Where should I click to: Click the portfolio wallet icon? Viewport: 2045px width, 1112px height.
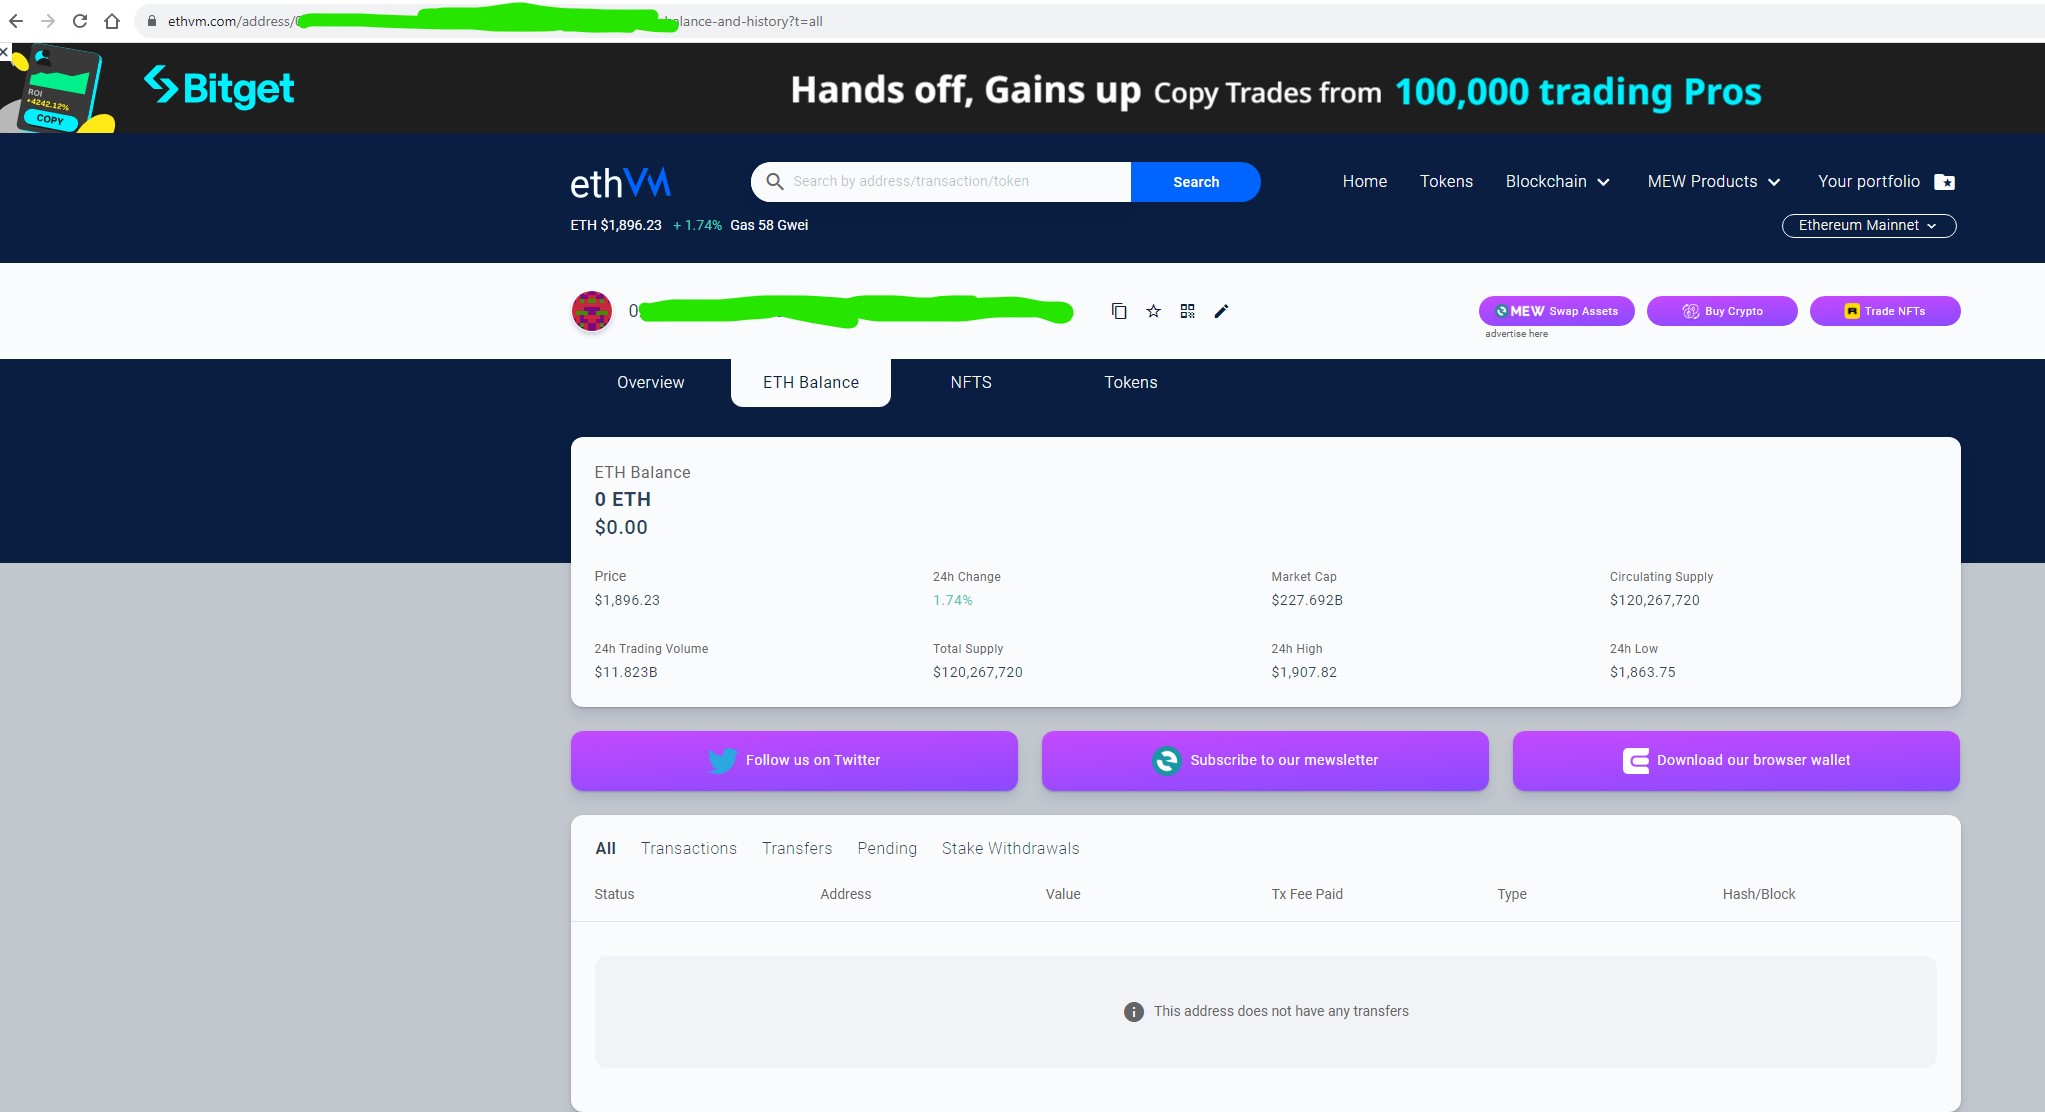(1948, 181)
